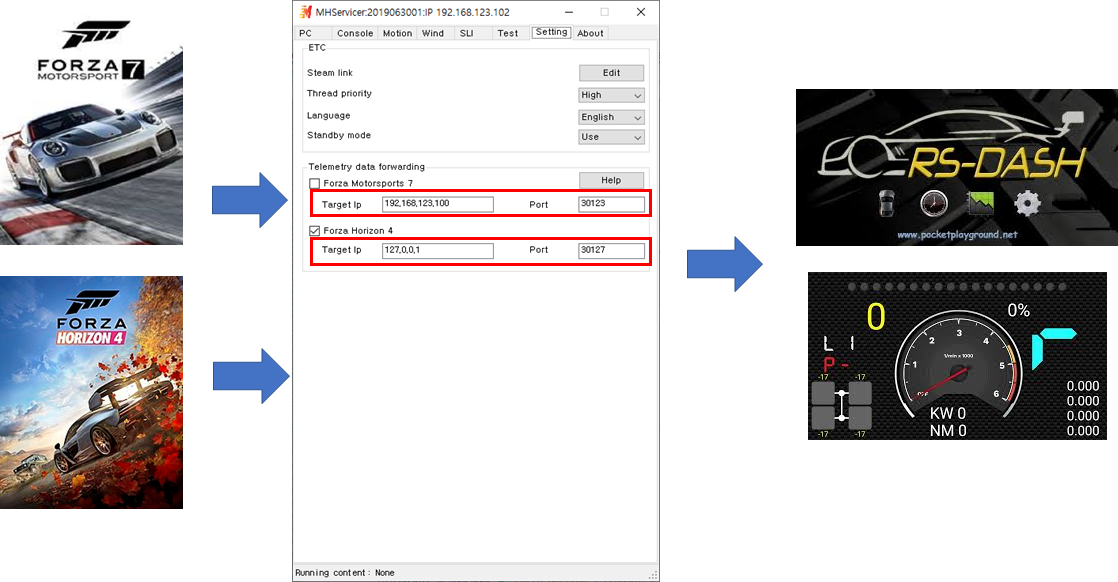1118x582 pixels.
Task: Click the Forza Horizon 4 cover image
Action: (x=91, y=392)
